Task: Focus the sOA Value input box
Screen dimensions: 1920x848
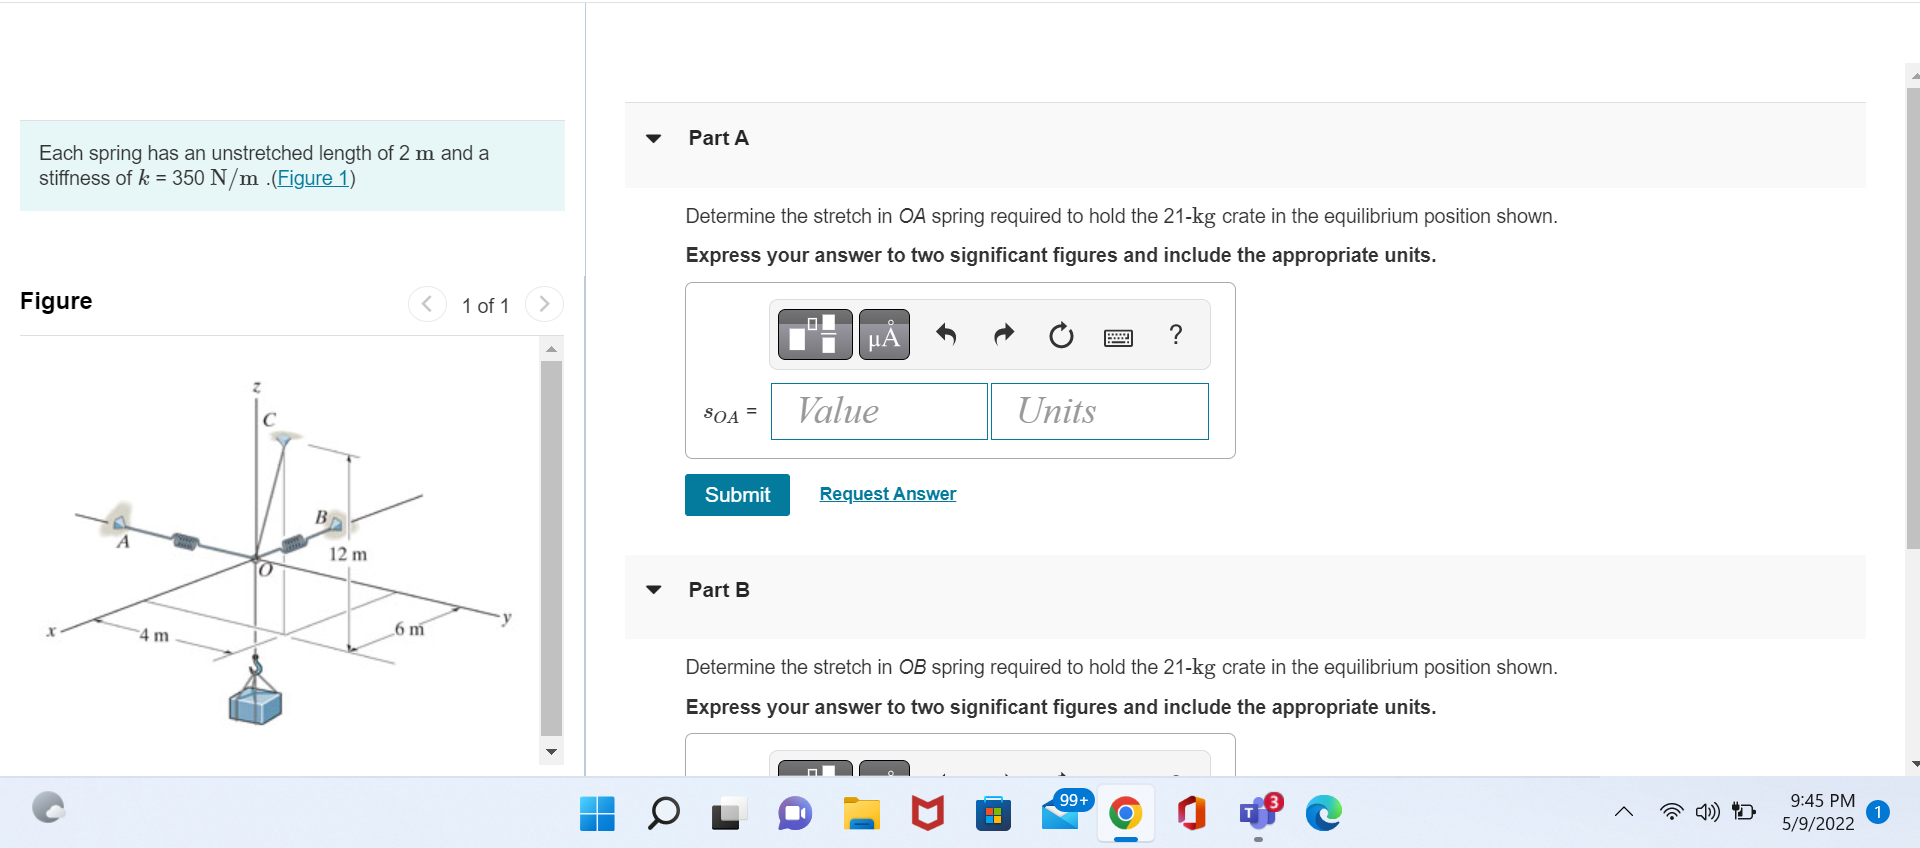Action: coord(879,411)
